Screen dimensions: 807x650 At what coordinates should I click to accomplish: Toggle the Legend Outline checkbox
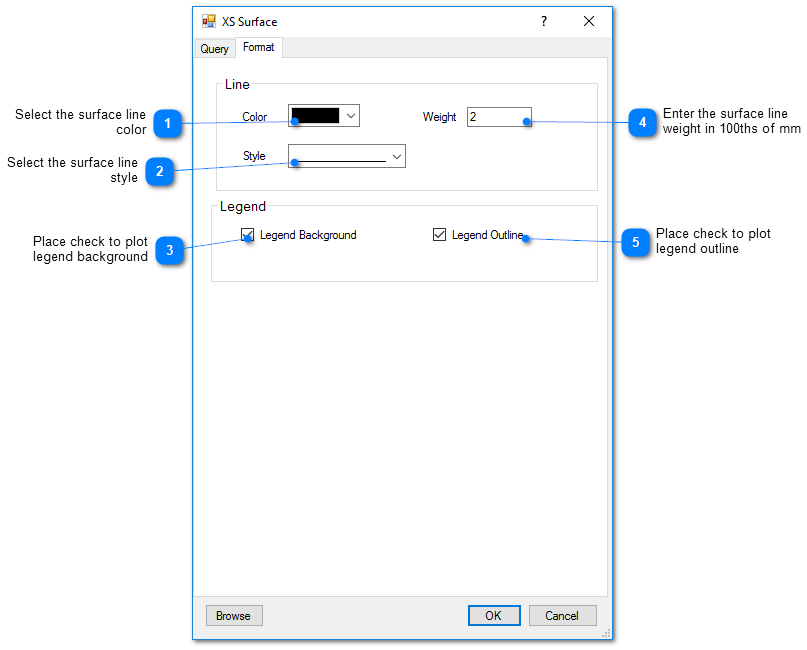click(x=439, y=235)
